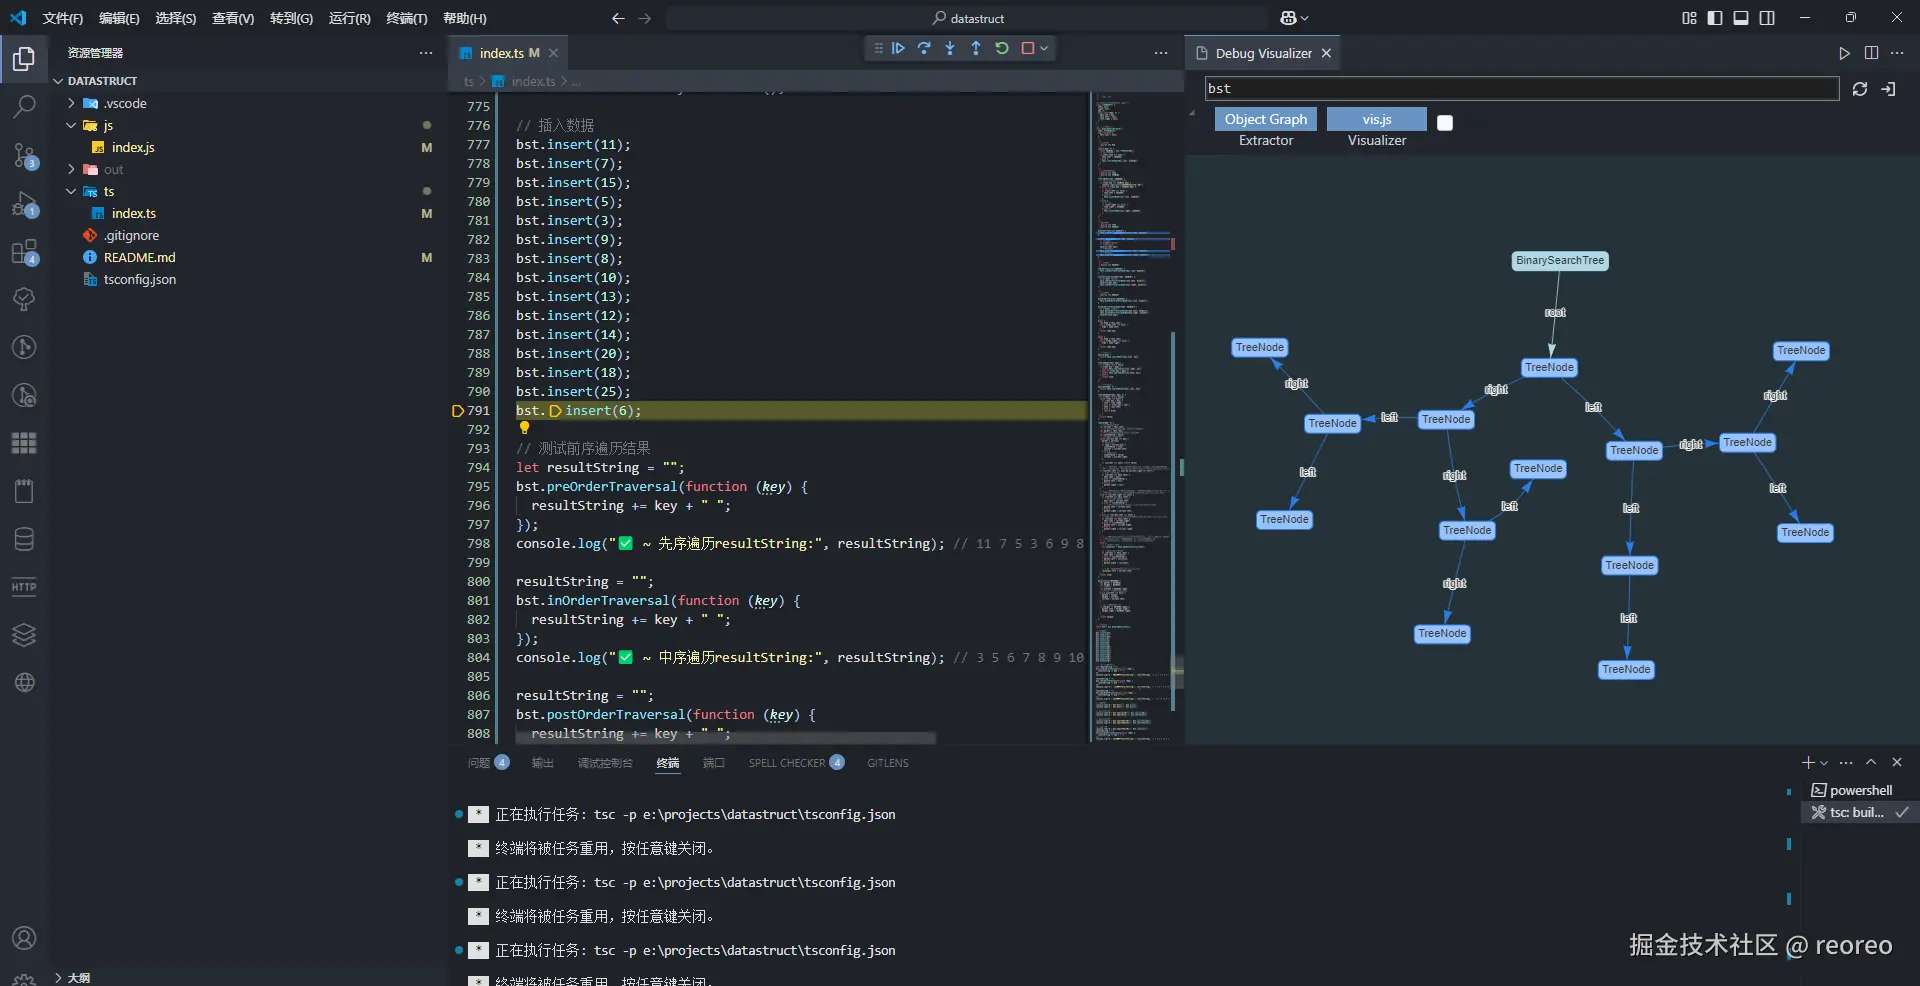Expand the out folder in explorer
The height and width of the screenshot is (986, 1920).
[113, 169]
